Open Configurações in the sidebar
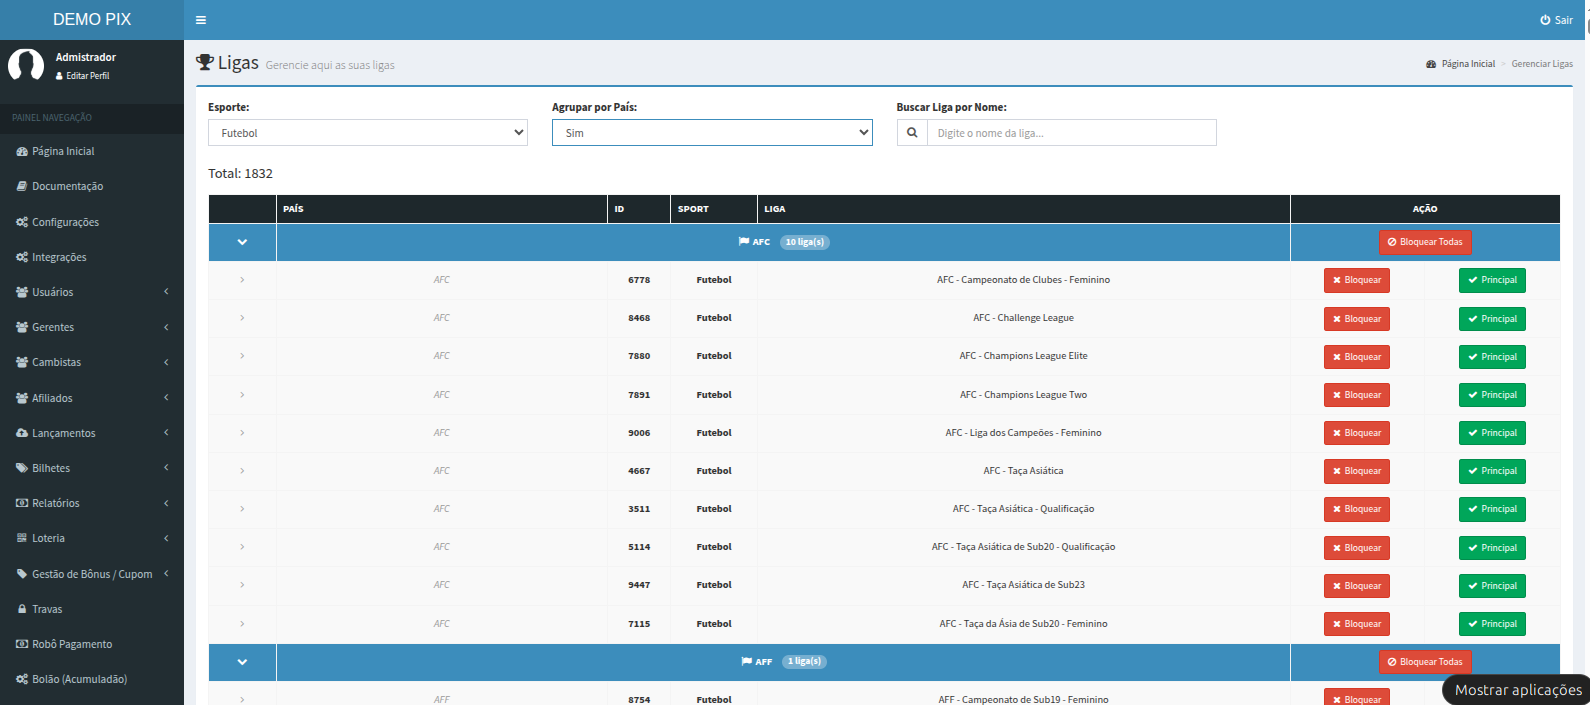The width and height of the screenshot is (1590, 705). [x=65, y=222]
